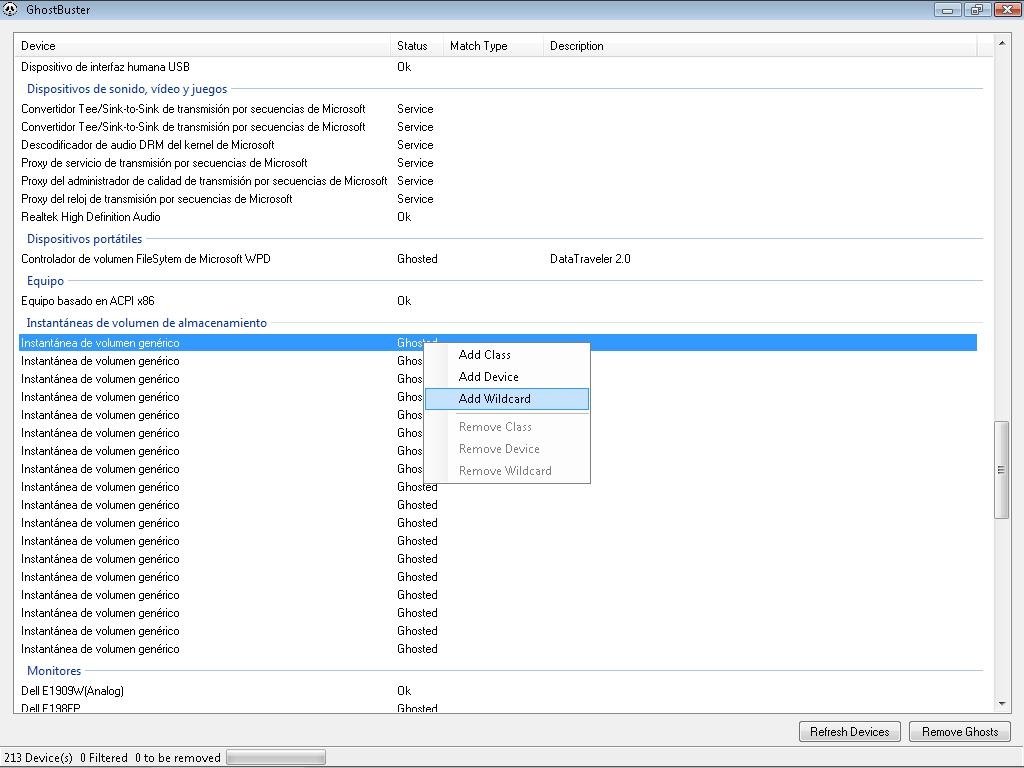Collapse the Instantáneas de volumen de almacenamiento group
This screenshot has width=1024, height=768.
pos(146,323)
